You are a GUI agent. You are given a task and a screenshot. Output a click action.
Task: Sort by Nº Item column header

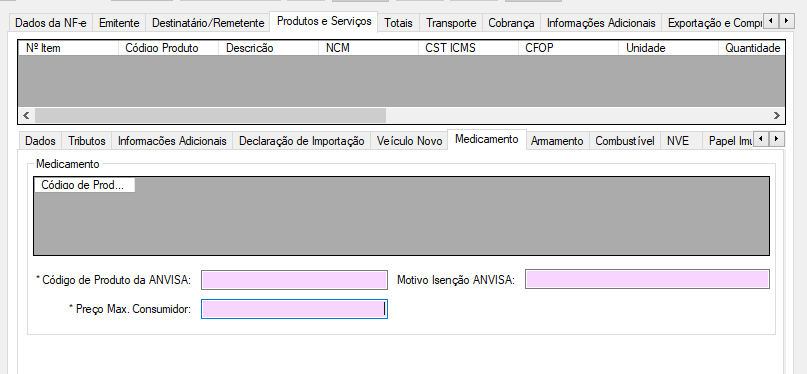pyautogui.click(x=69, y=48)
